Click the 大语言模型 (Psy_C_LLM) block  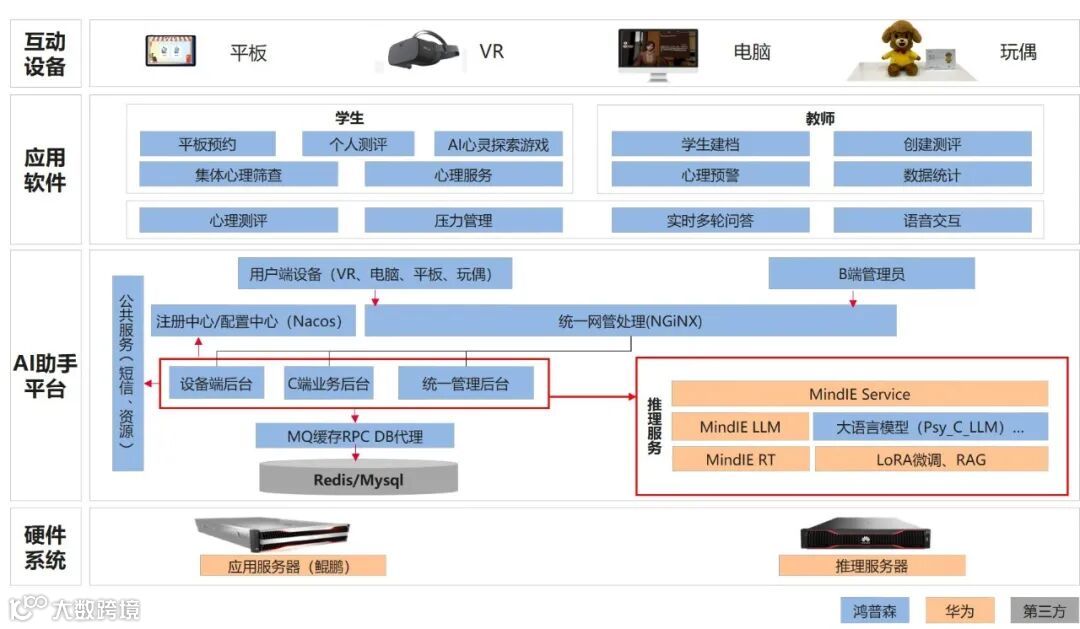(931, 426)
